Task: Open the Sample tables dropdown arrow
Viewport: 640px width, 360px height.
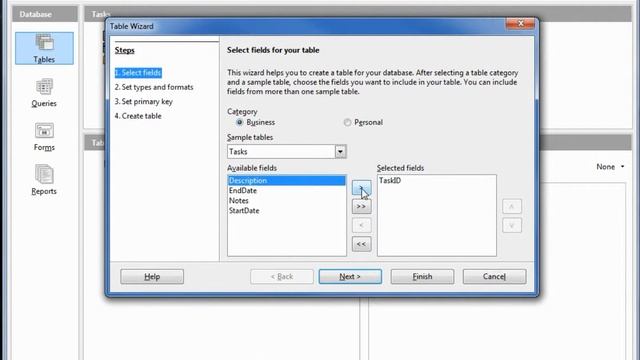Action: (340, 152)
